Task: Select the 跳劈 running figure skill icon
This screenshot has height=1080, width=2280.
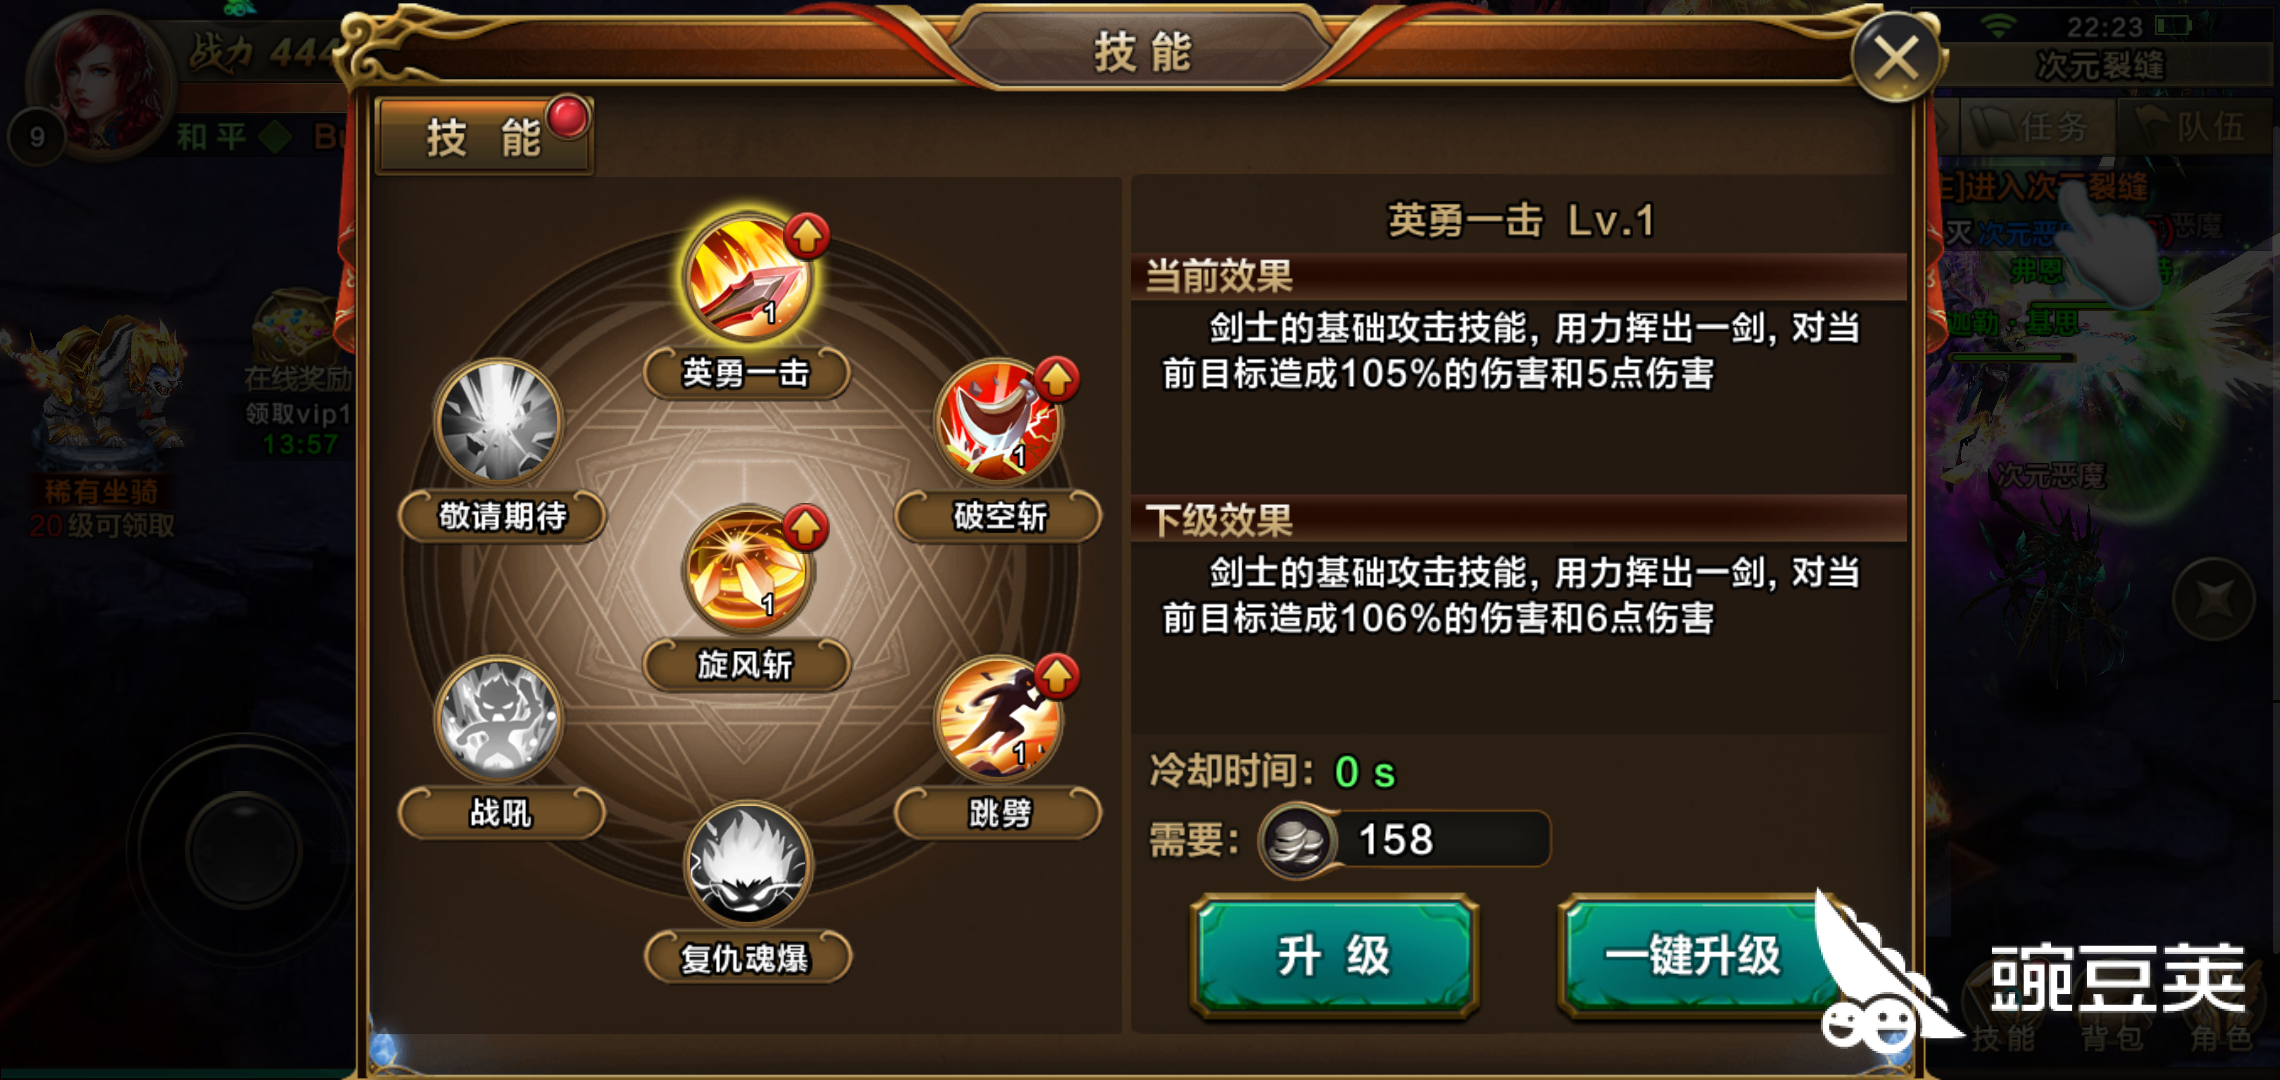Action: [x=997, y=719]
